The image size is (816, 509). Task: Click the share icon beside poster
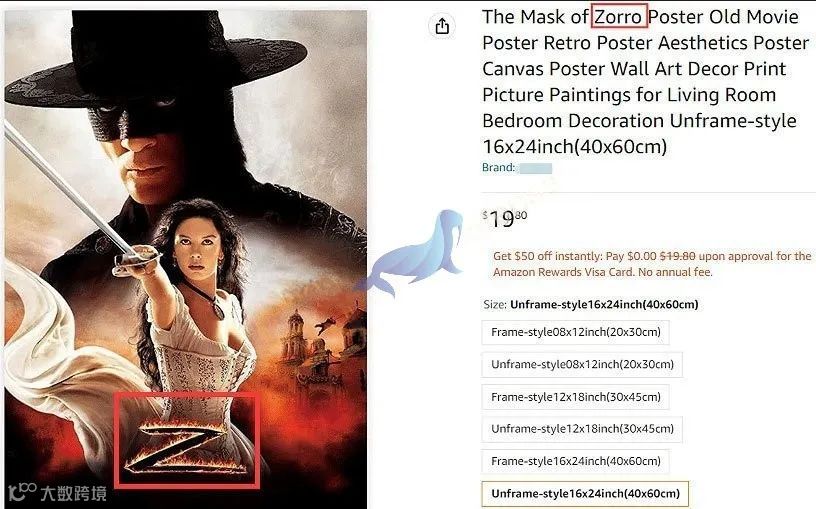tap(442, 26)
